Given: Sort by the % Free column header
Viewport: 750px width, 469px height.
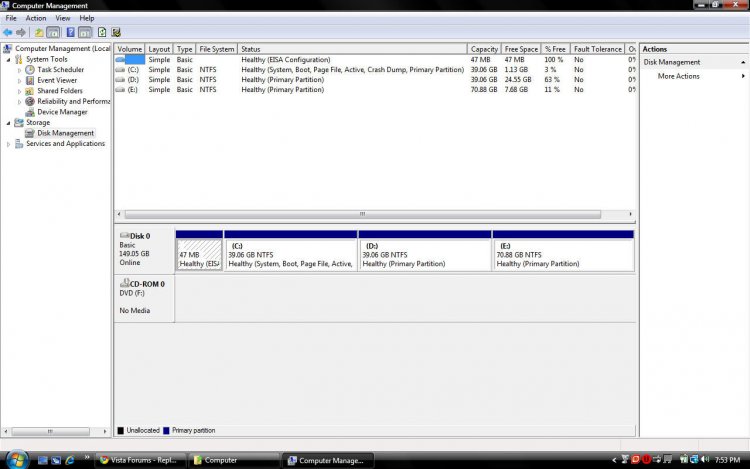Looking at the screenshot, I should (x=555, y=49).
